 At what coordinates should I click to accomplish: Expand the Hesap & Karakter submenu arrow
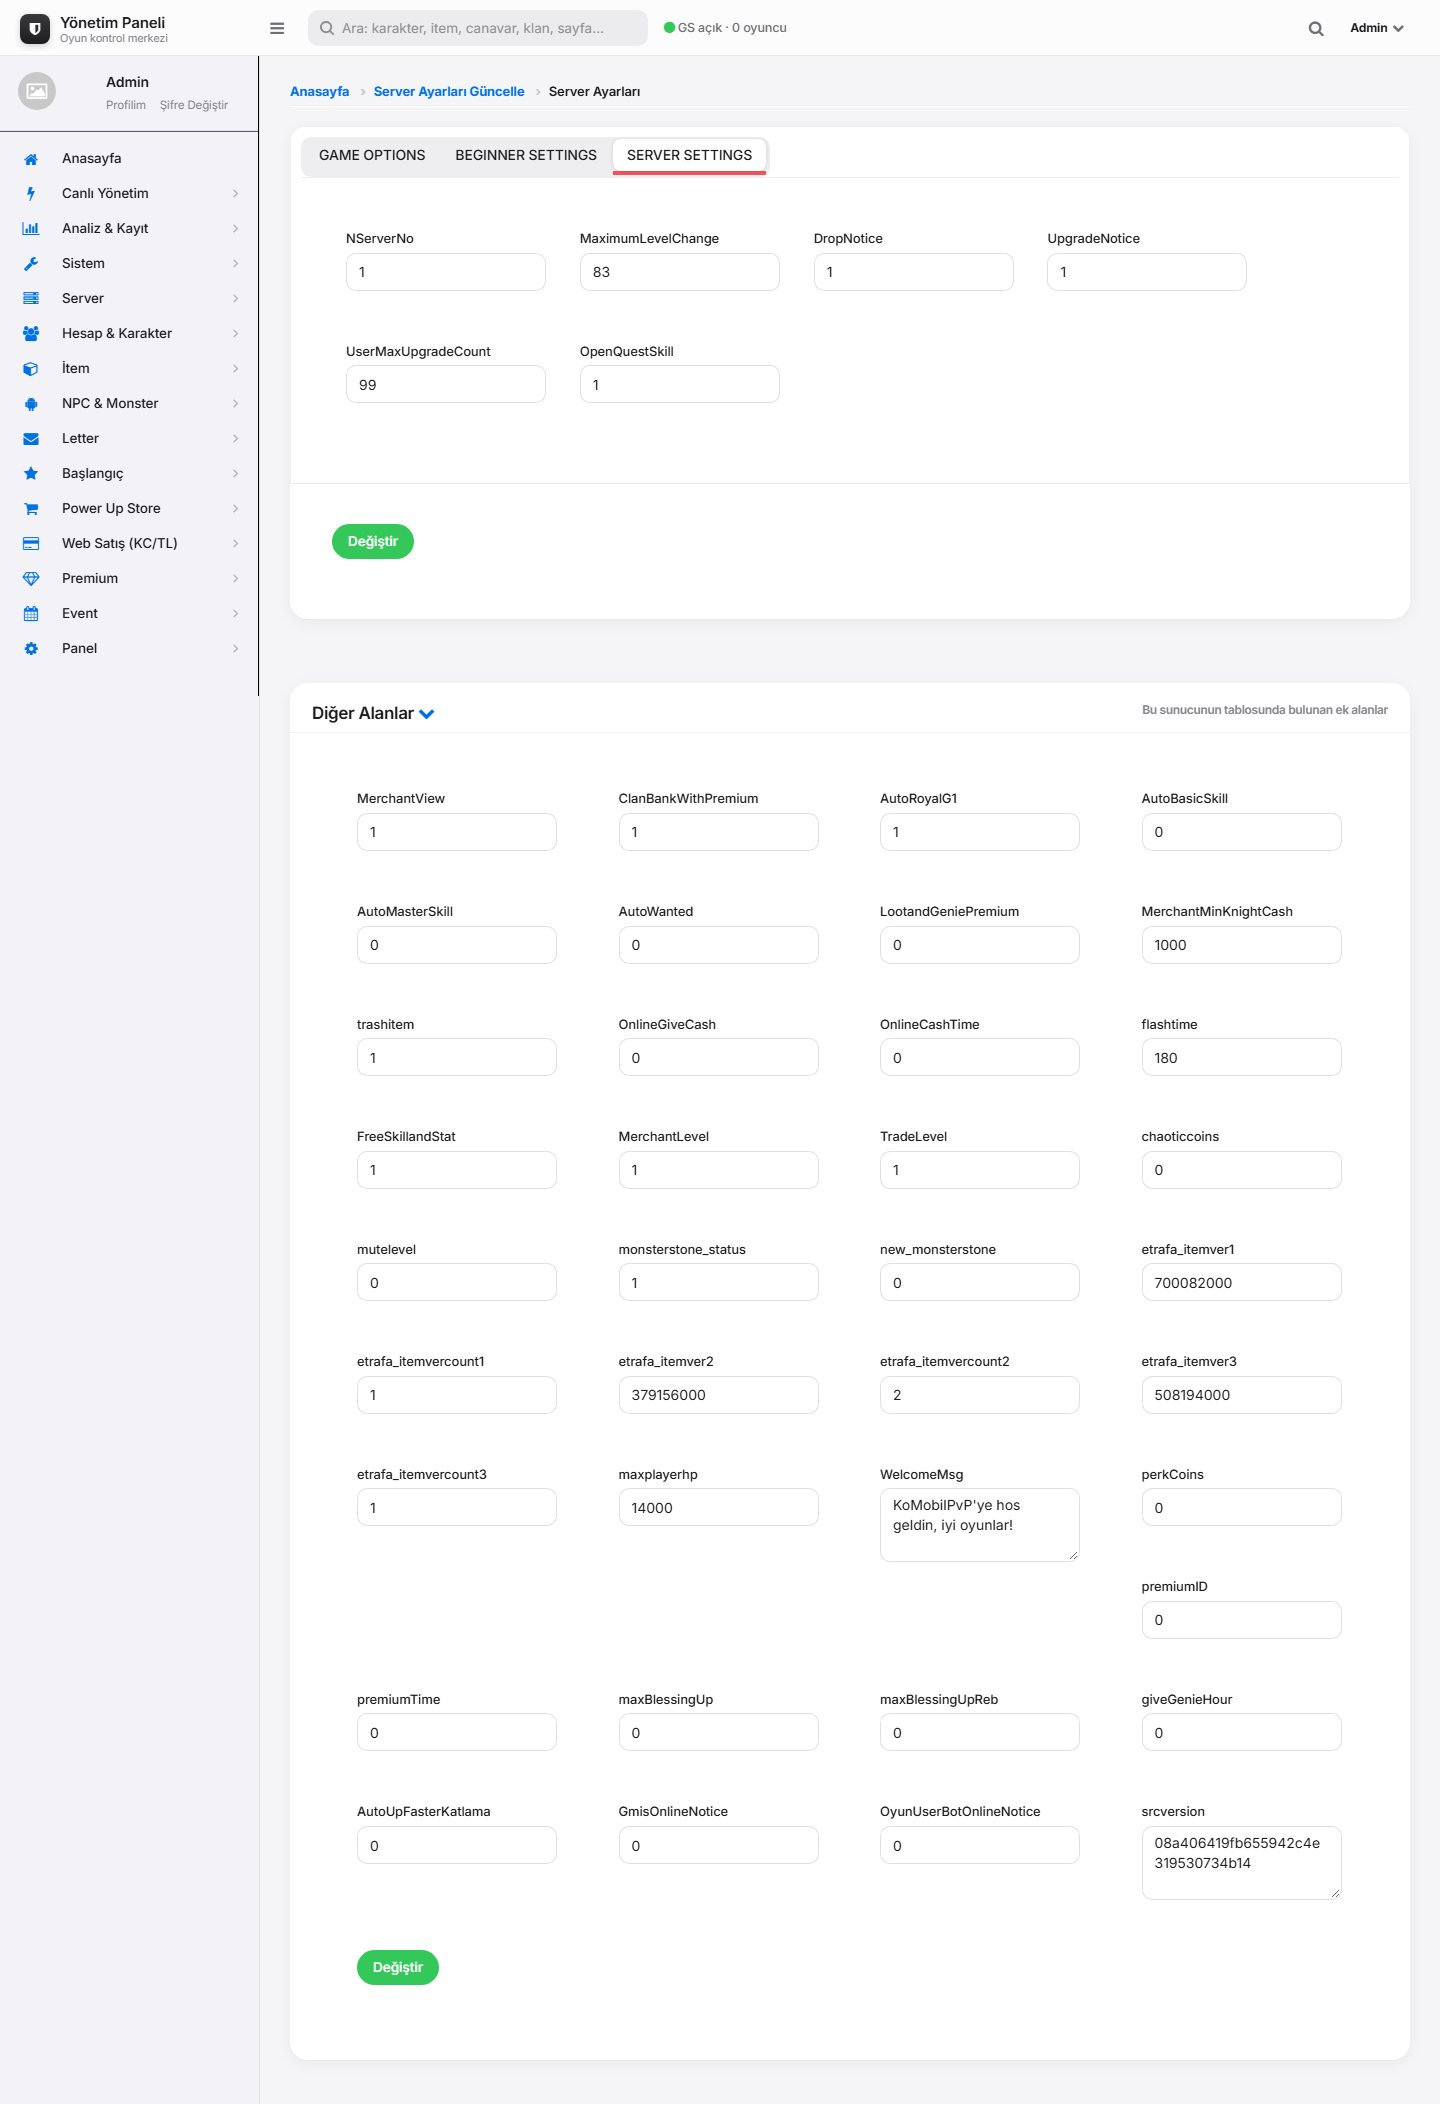tap(235, 334)
